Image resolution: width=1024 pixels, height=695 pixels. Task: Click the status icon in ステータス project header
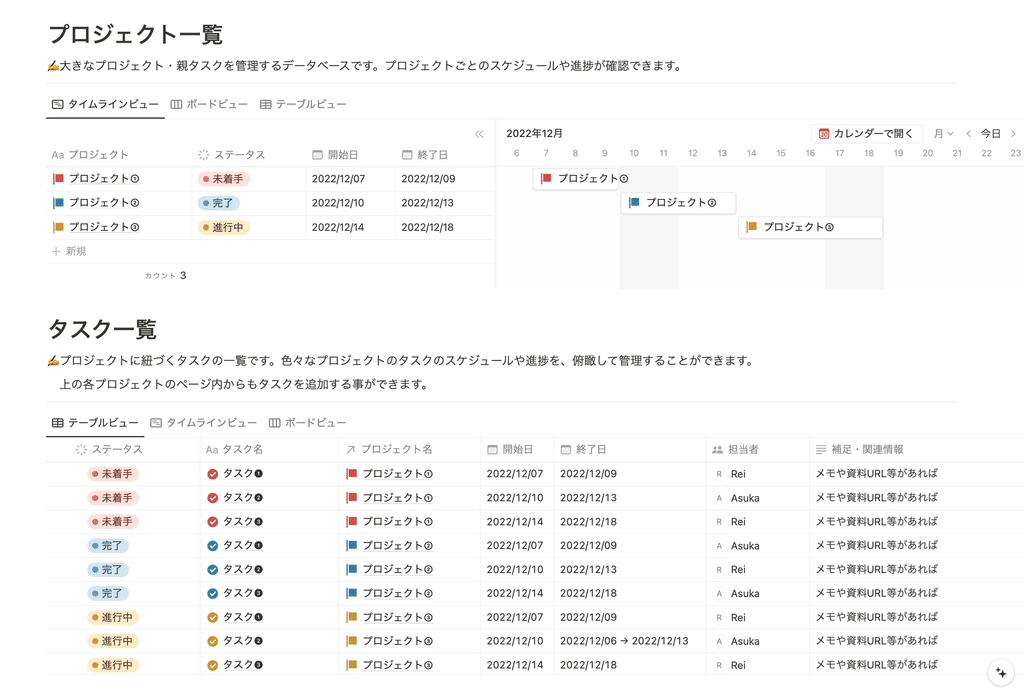click(x=204, y=155)
